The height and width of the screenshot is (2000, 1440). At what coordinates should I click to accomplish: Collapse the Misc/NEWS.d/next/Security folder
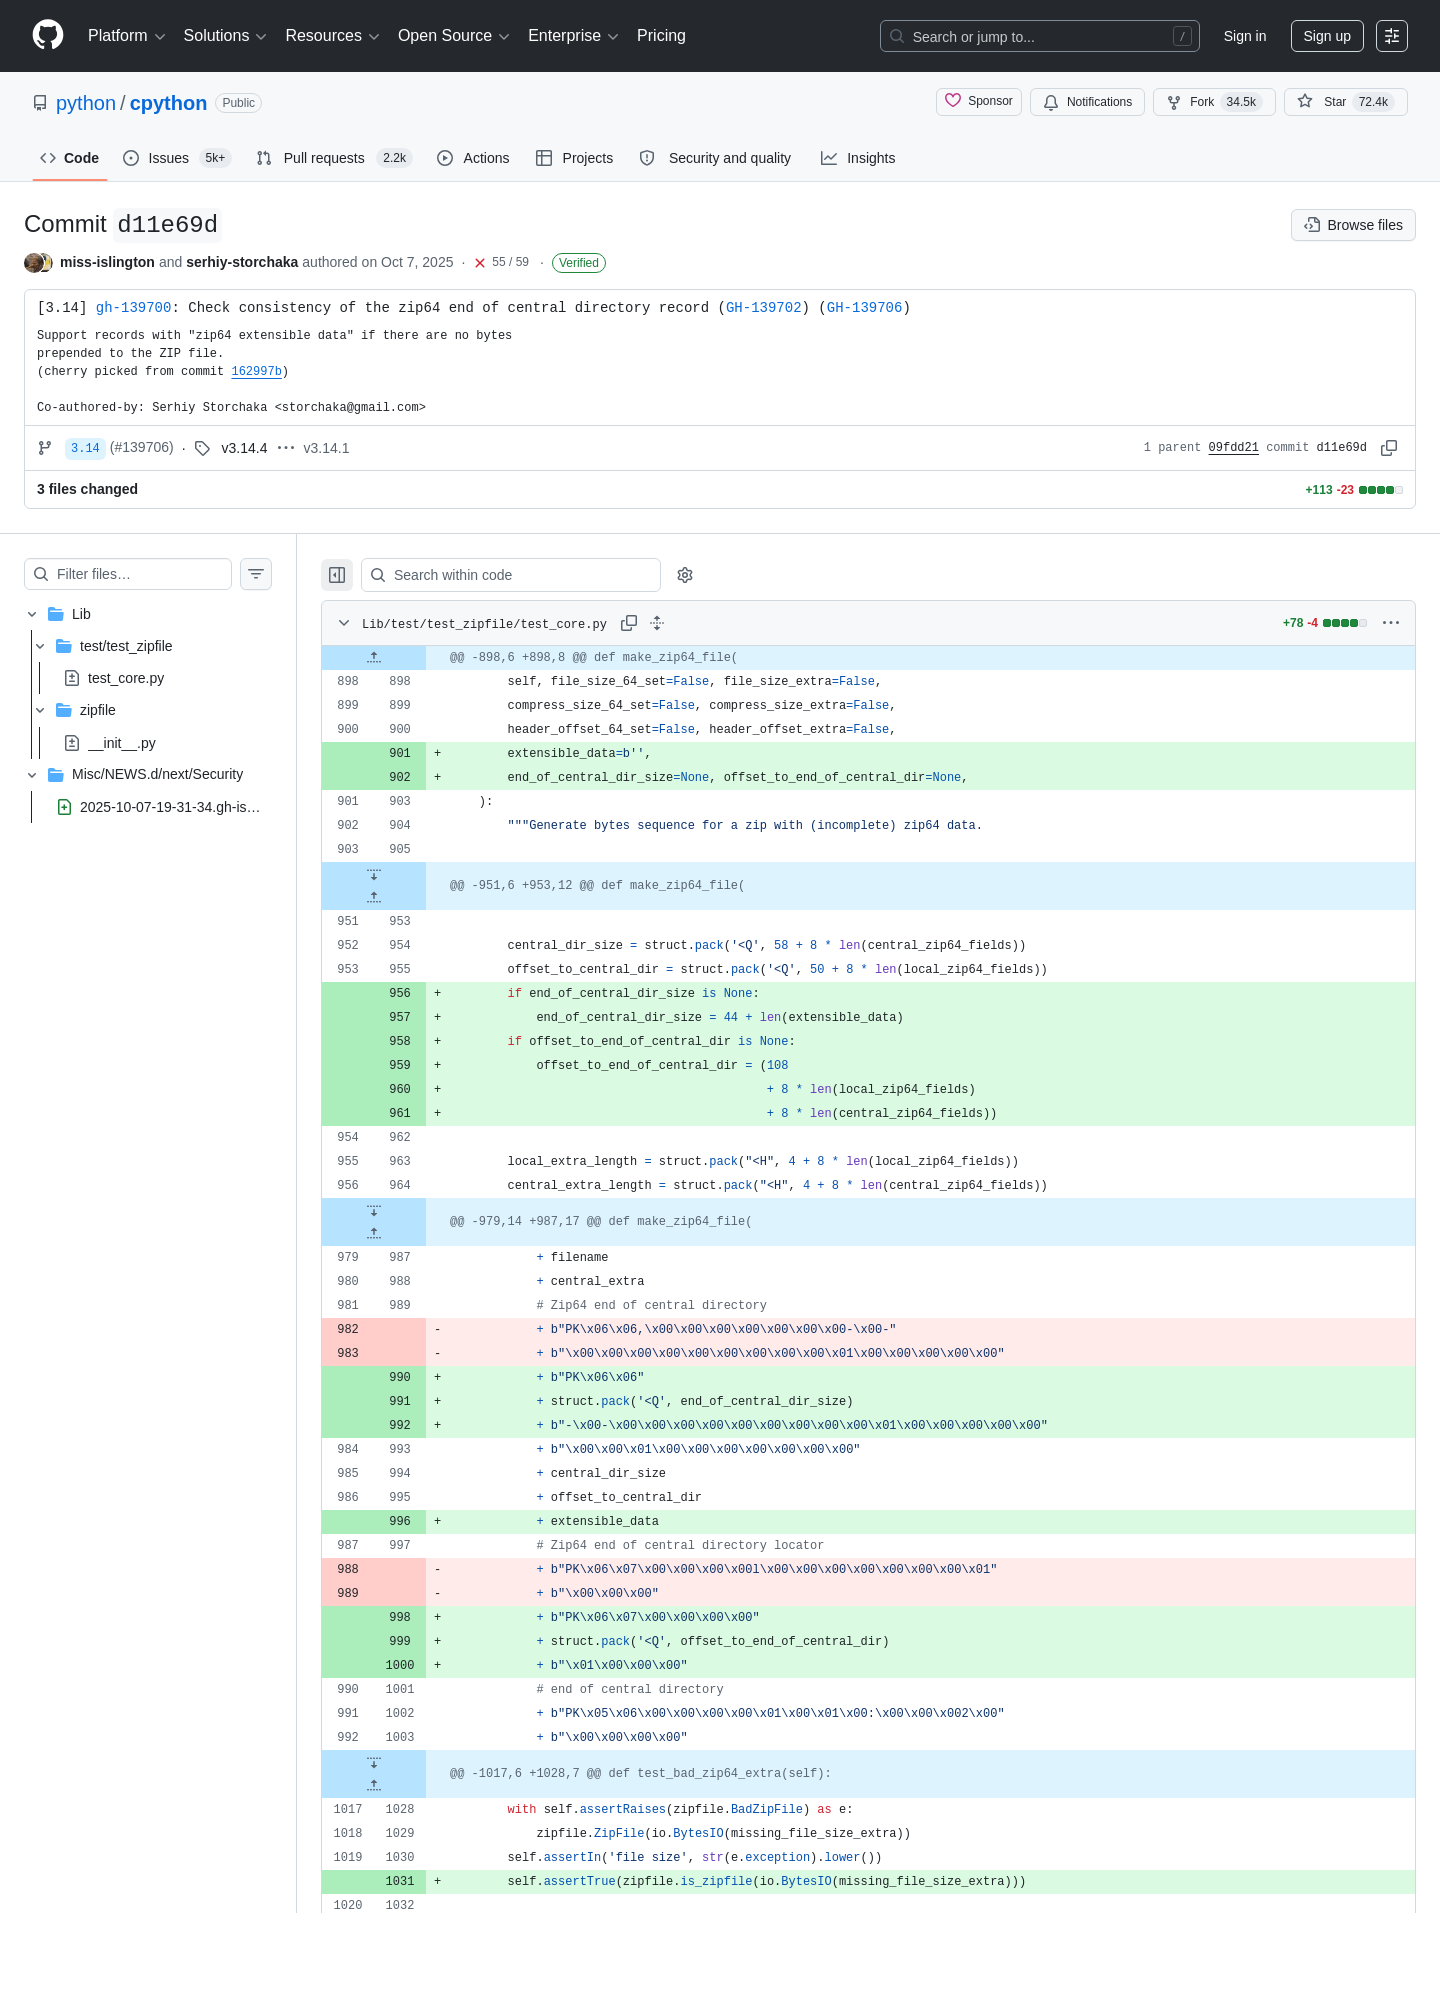[x=32, y=775]
